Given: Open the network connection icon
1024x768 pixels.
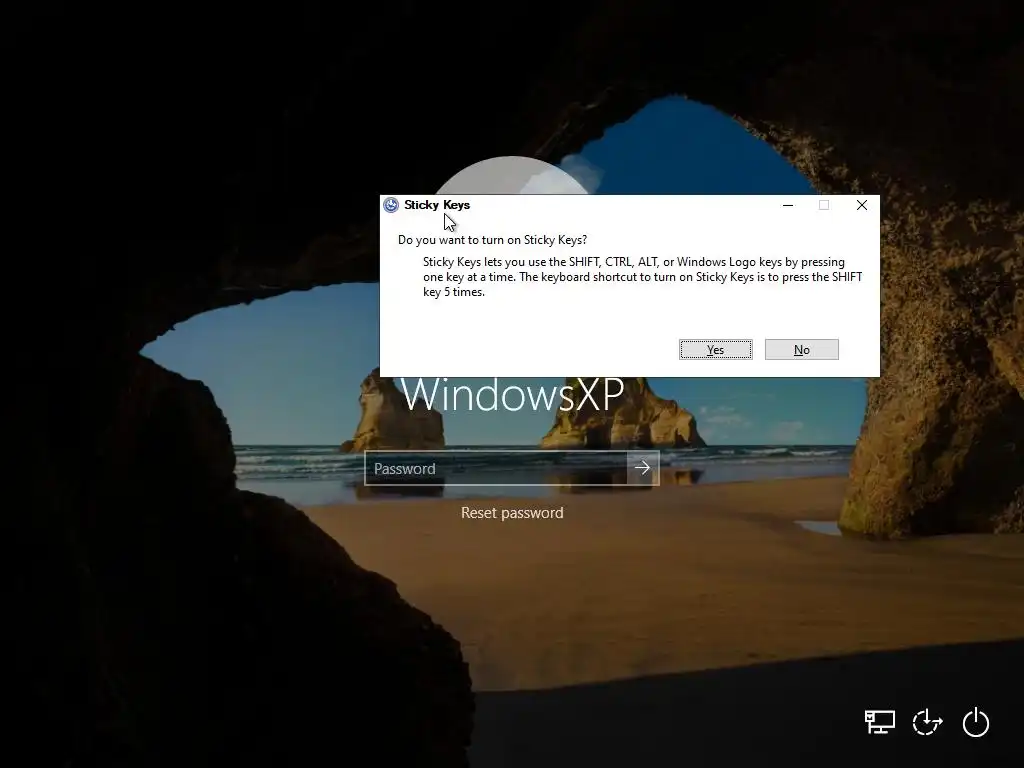Looking at the screenshot, I should (x=880, y=722).
